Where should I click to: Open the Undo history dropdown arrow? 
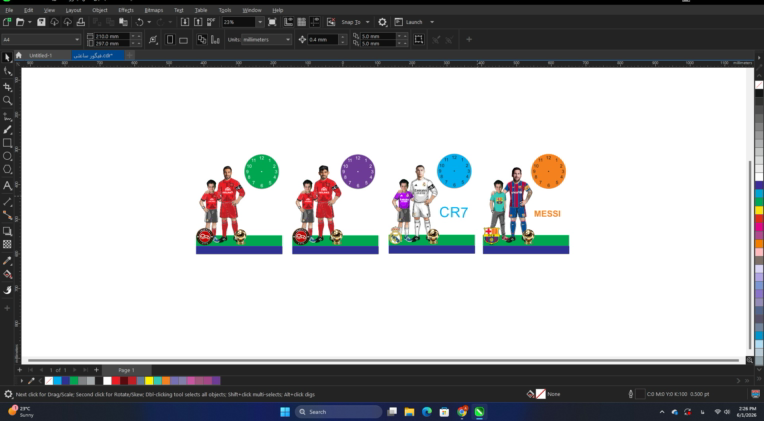[x=149, y=22]
